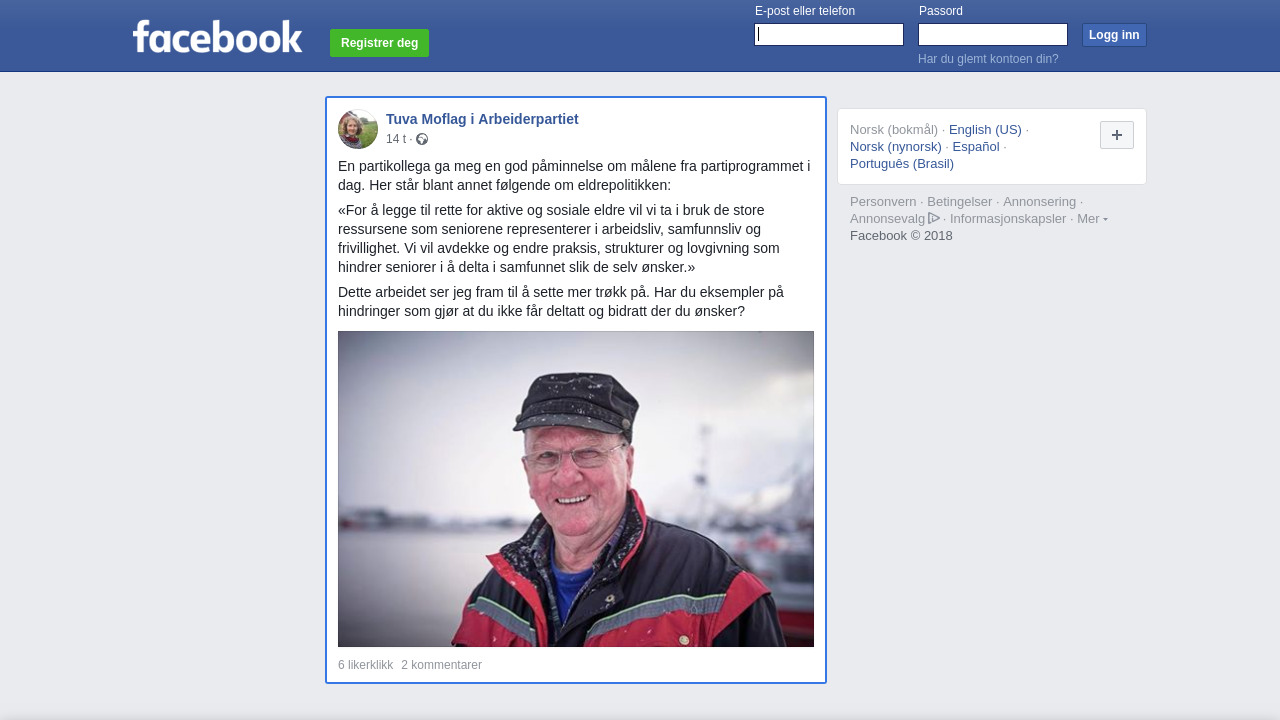This screenshot has width=1280, height=720.
Task: Click the plus button for more languages
Action: click(1117, 135)
